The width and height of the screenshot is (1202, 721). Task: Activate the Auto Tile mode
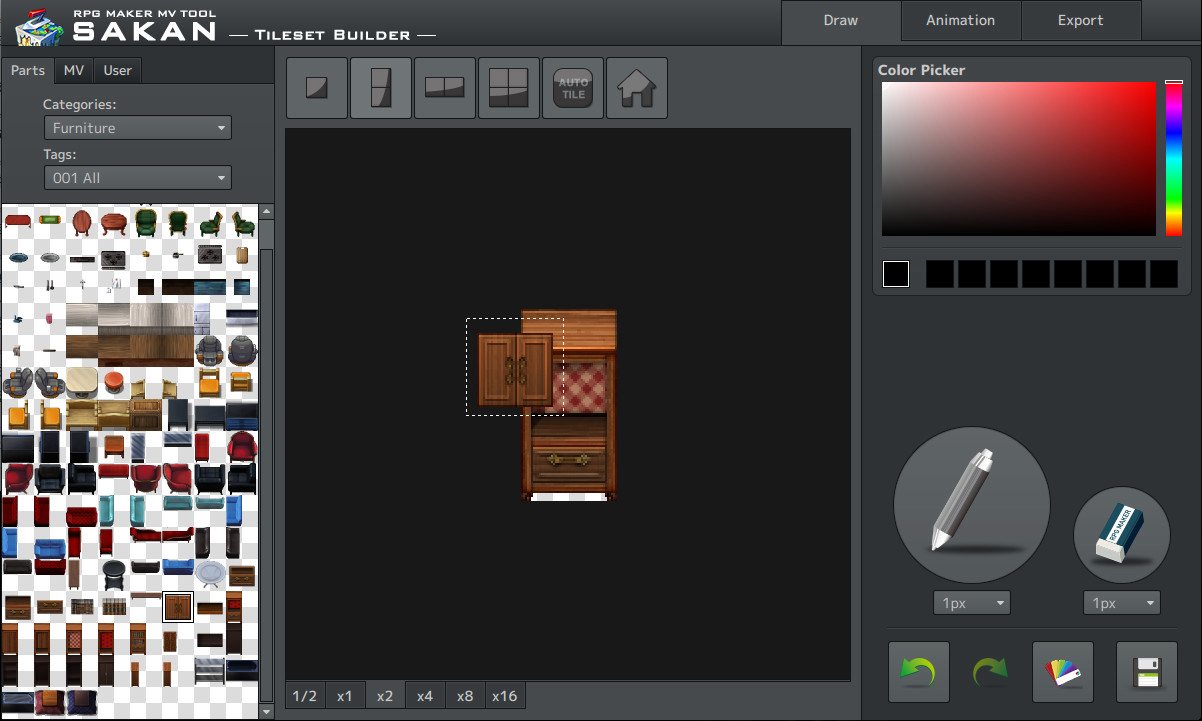click(572, 88)
